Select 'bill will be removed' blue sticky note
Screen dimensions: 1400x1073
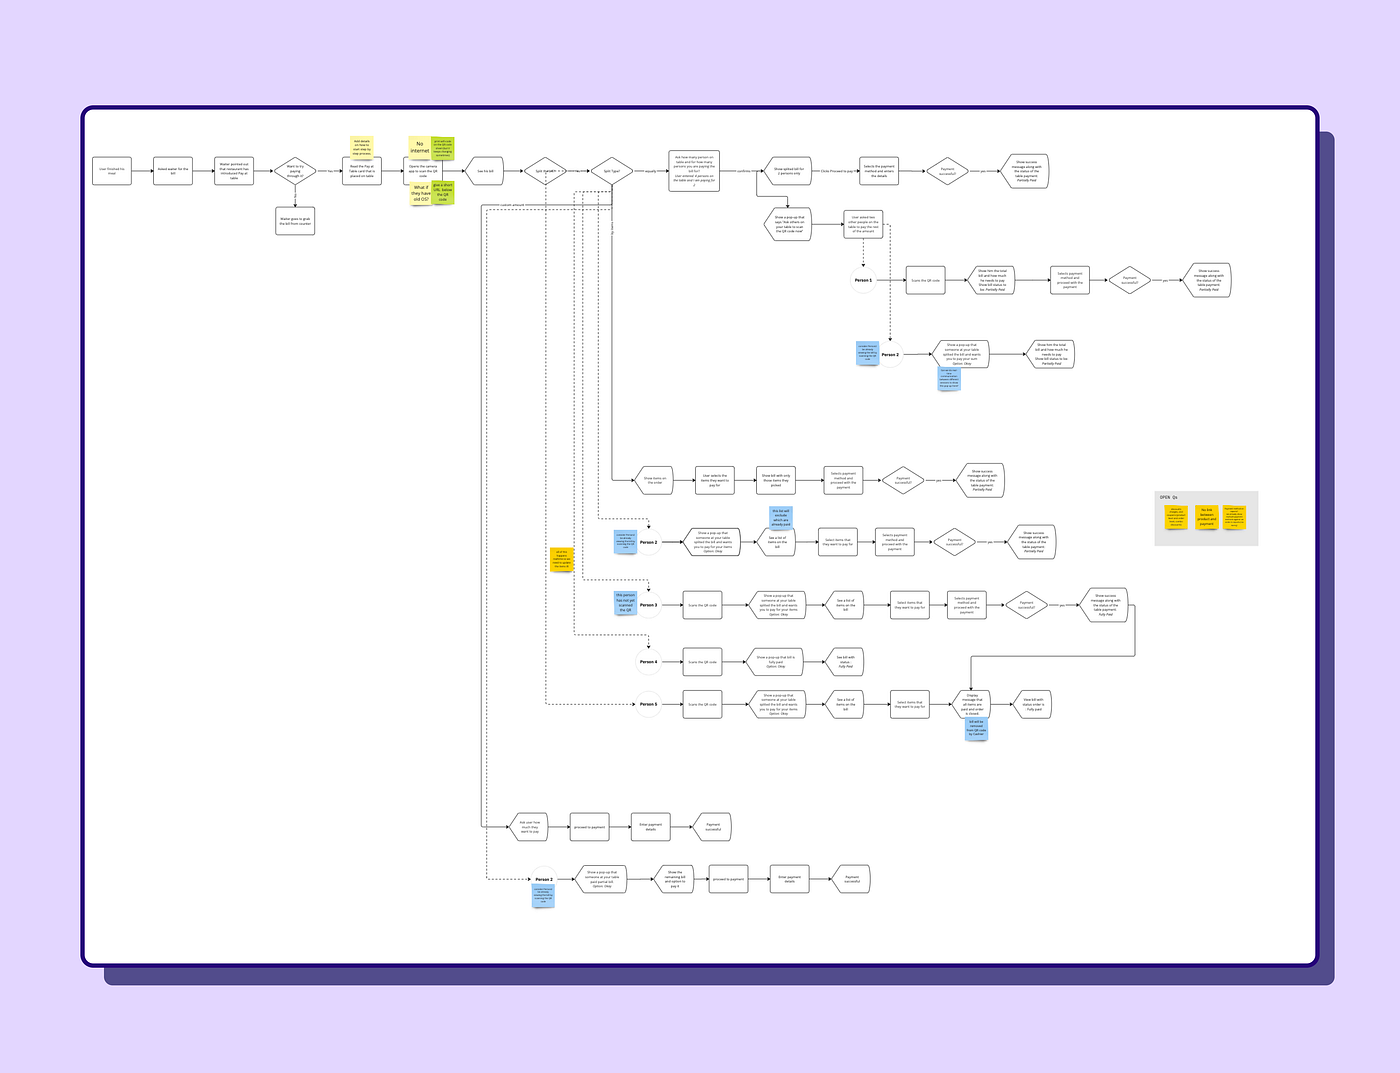pos(976,728)
